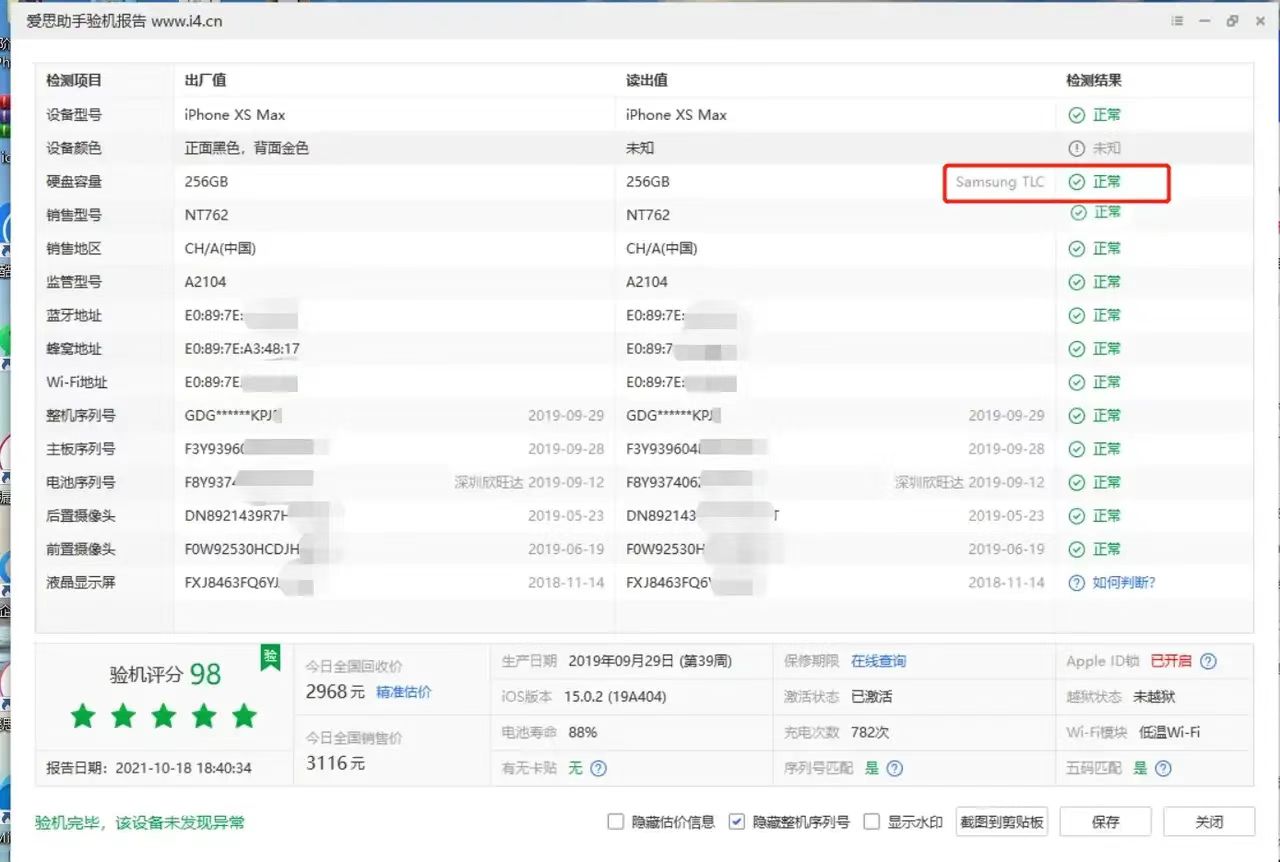Click the green check icon in 设备型号 row
Viewport: 1280px width, 862px height.
point(1076,115)
